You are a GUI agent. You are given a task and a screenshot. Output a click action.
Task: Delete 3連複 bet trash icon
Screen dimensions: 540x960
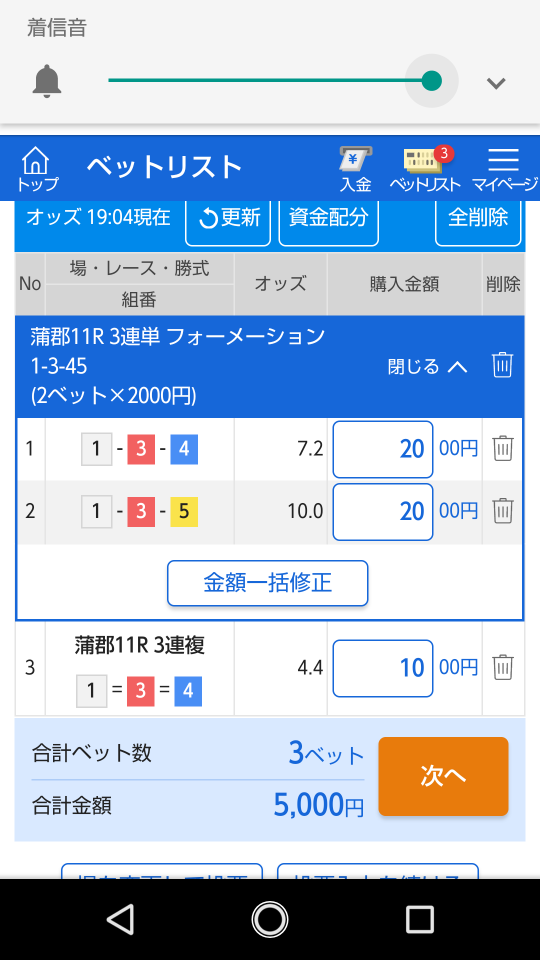(x=503, y=667)
